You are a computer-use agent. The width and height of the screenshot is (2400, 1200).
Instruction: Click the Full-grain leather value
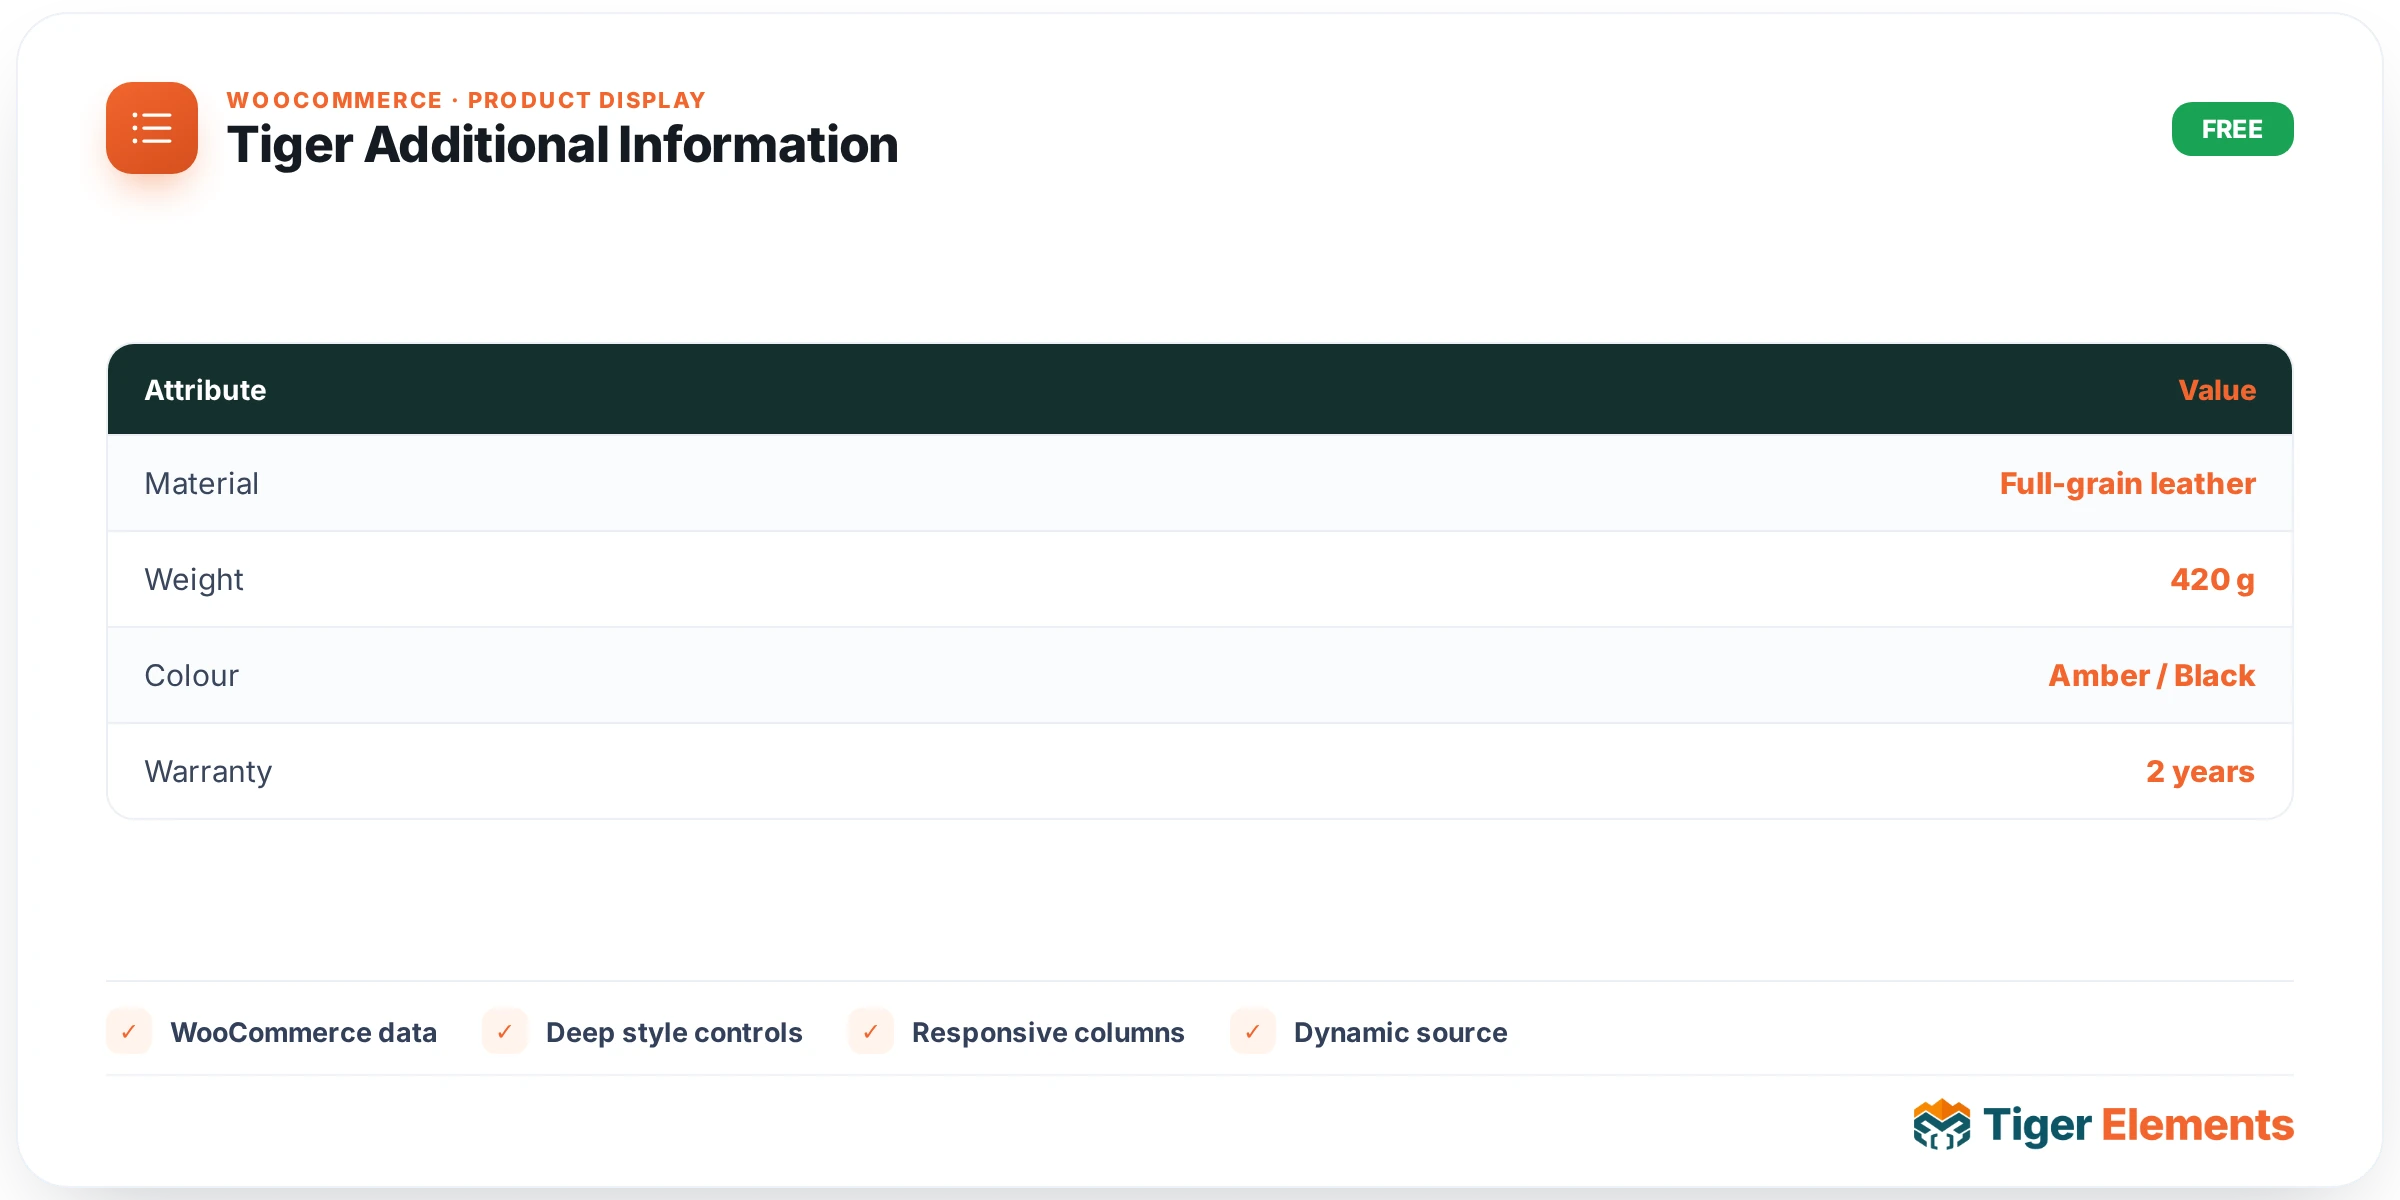click(2127, 484)
